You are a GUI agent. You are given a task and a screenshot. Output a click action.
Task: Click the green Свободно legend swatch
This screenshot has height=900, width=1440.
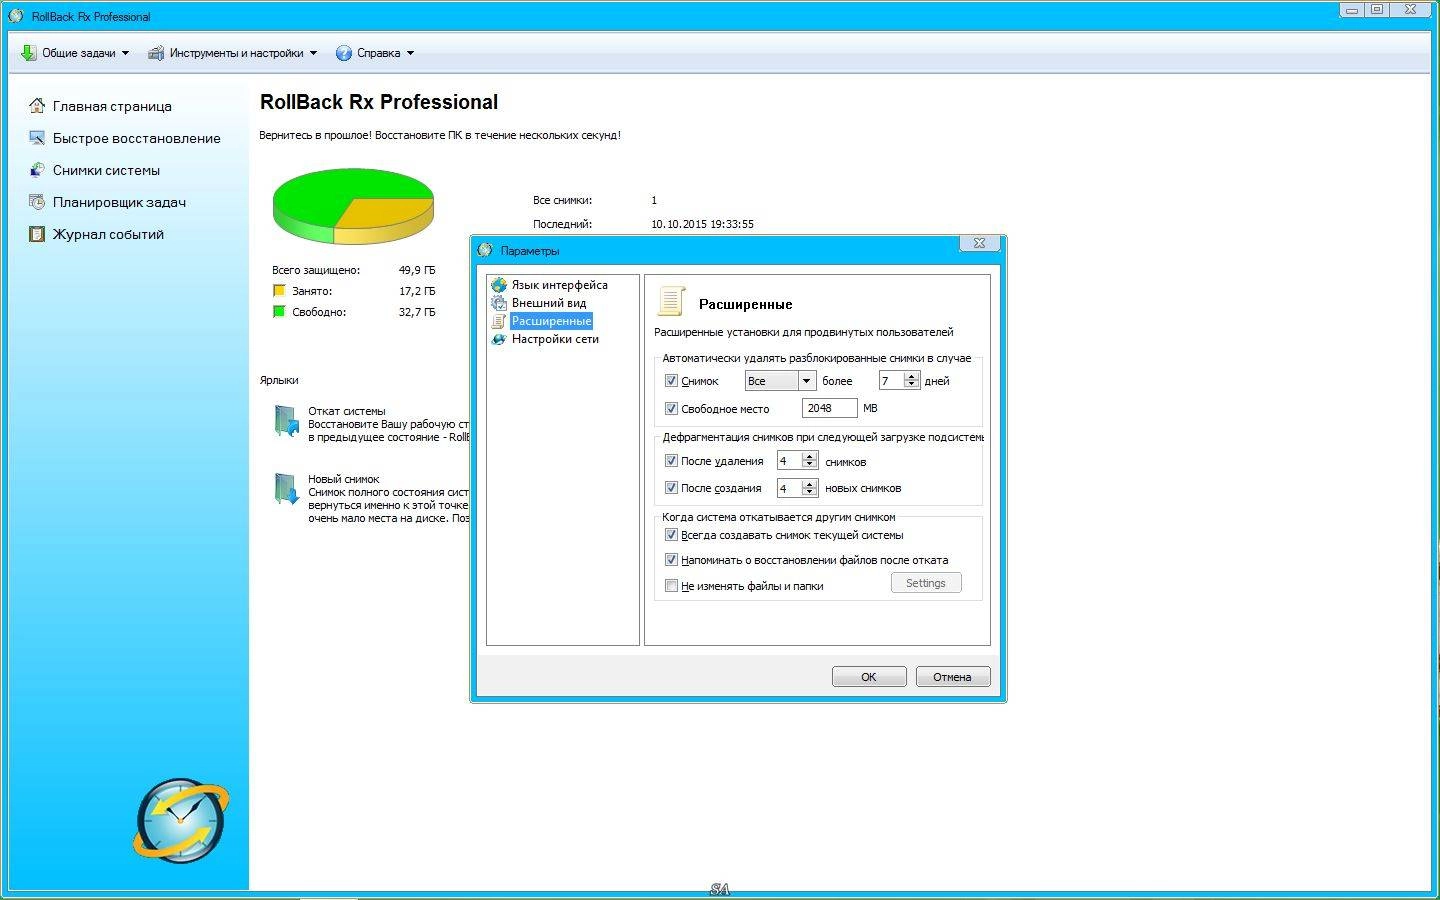click(279, 312)
